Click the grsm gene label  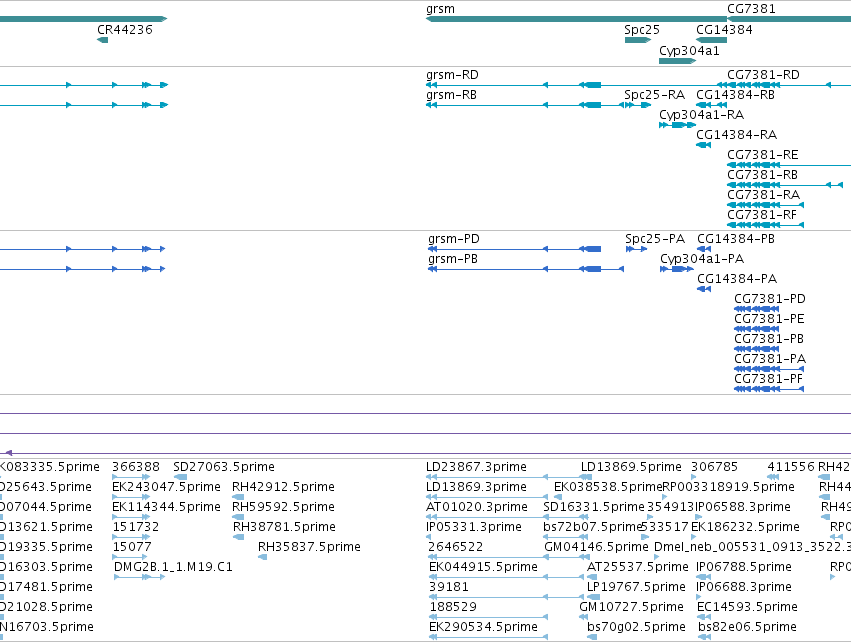(440, 9)
